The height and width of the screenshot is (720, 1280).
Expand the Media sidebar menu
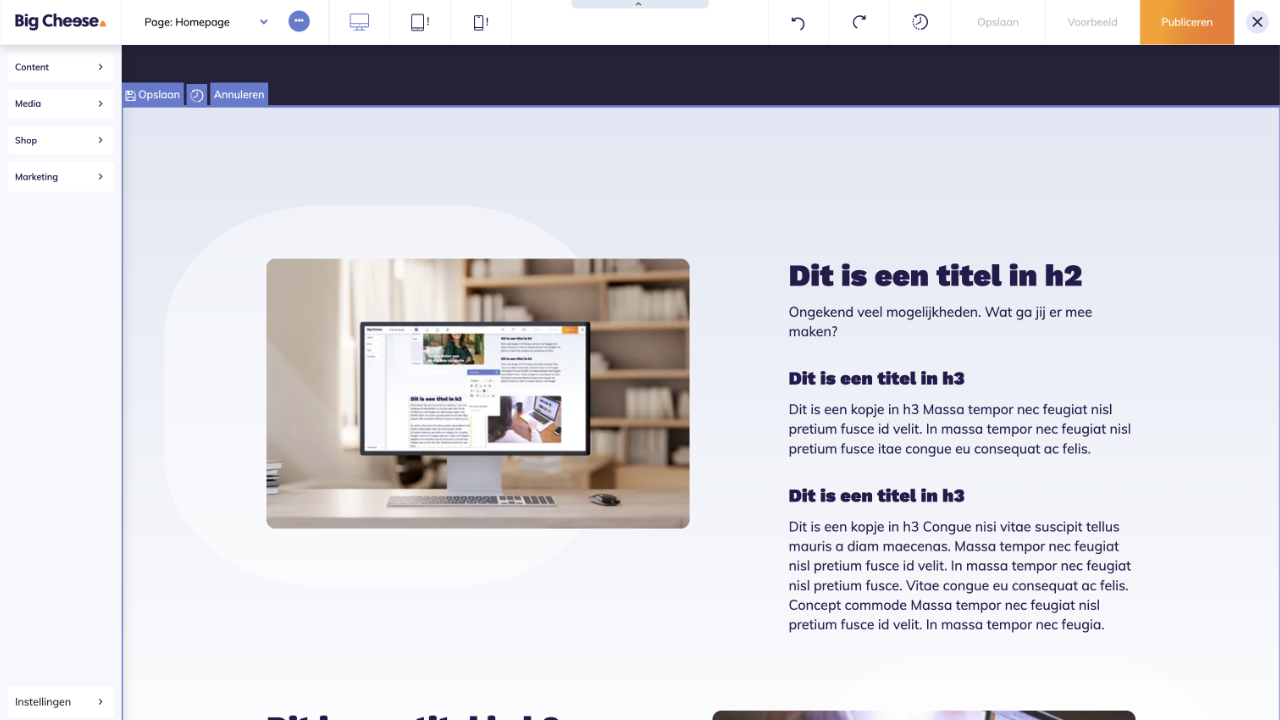click(60, 104)
